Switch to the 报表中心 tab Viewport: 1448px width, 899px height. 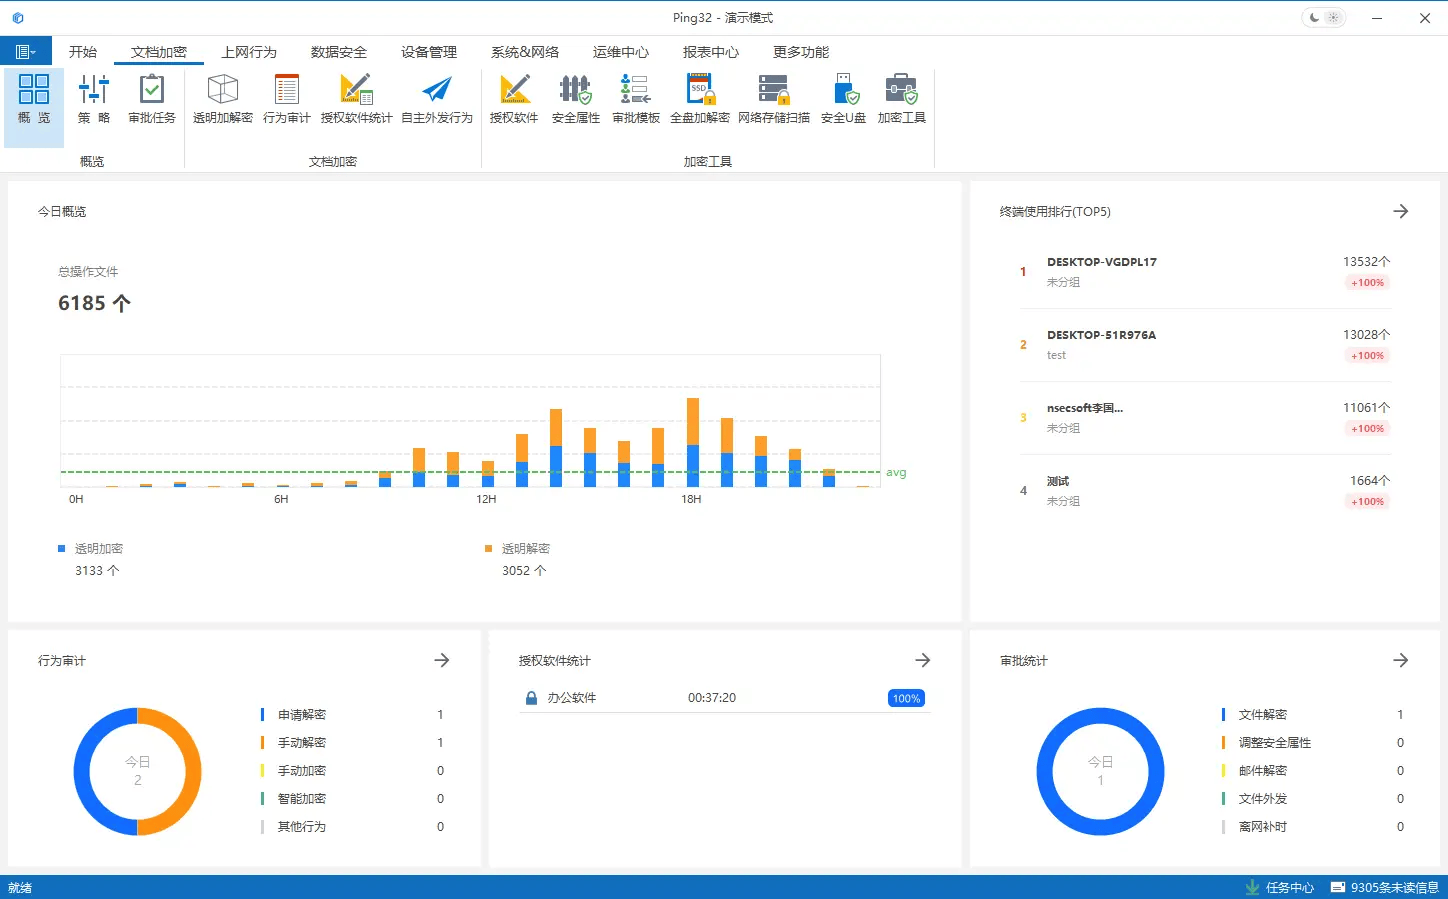(710, 52)
